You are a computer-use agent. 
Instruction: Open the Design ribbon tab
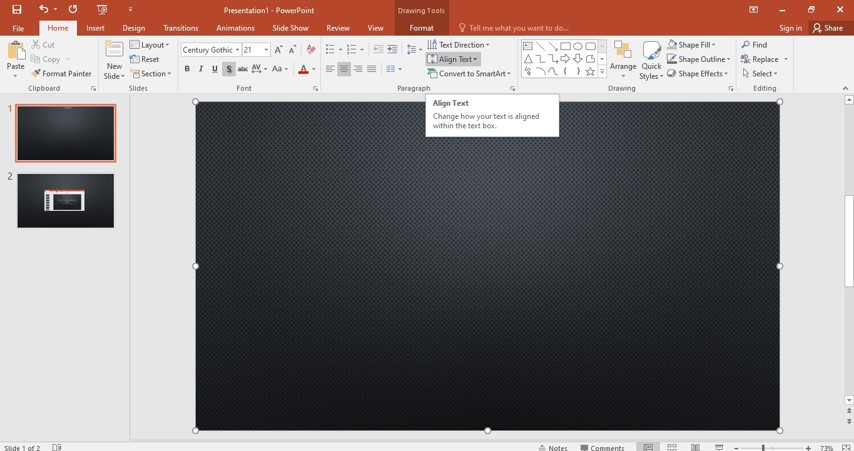click(133, 28)
